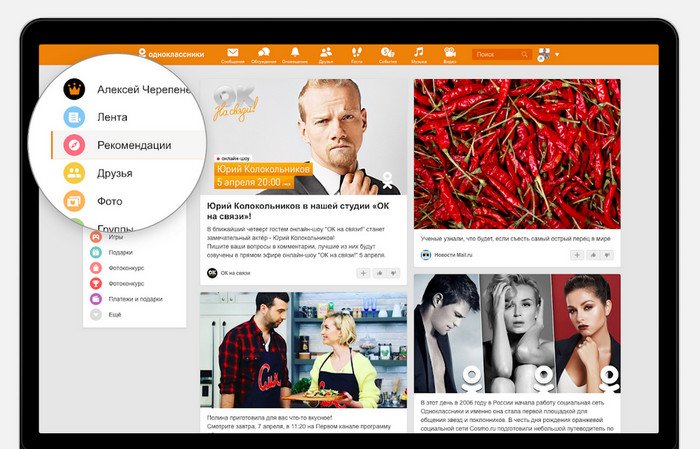Open ОК на связи group avatar
700x449 pixels.
(212, 273)
